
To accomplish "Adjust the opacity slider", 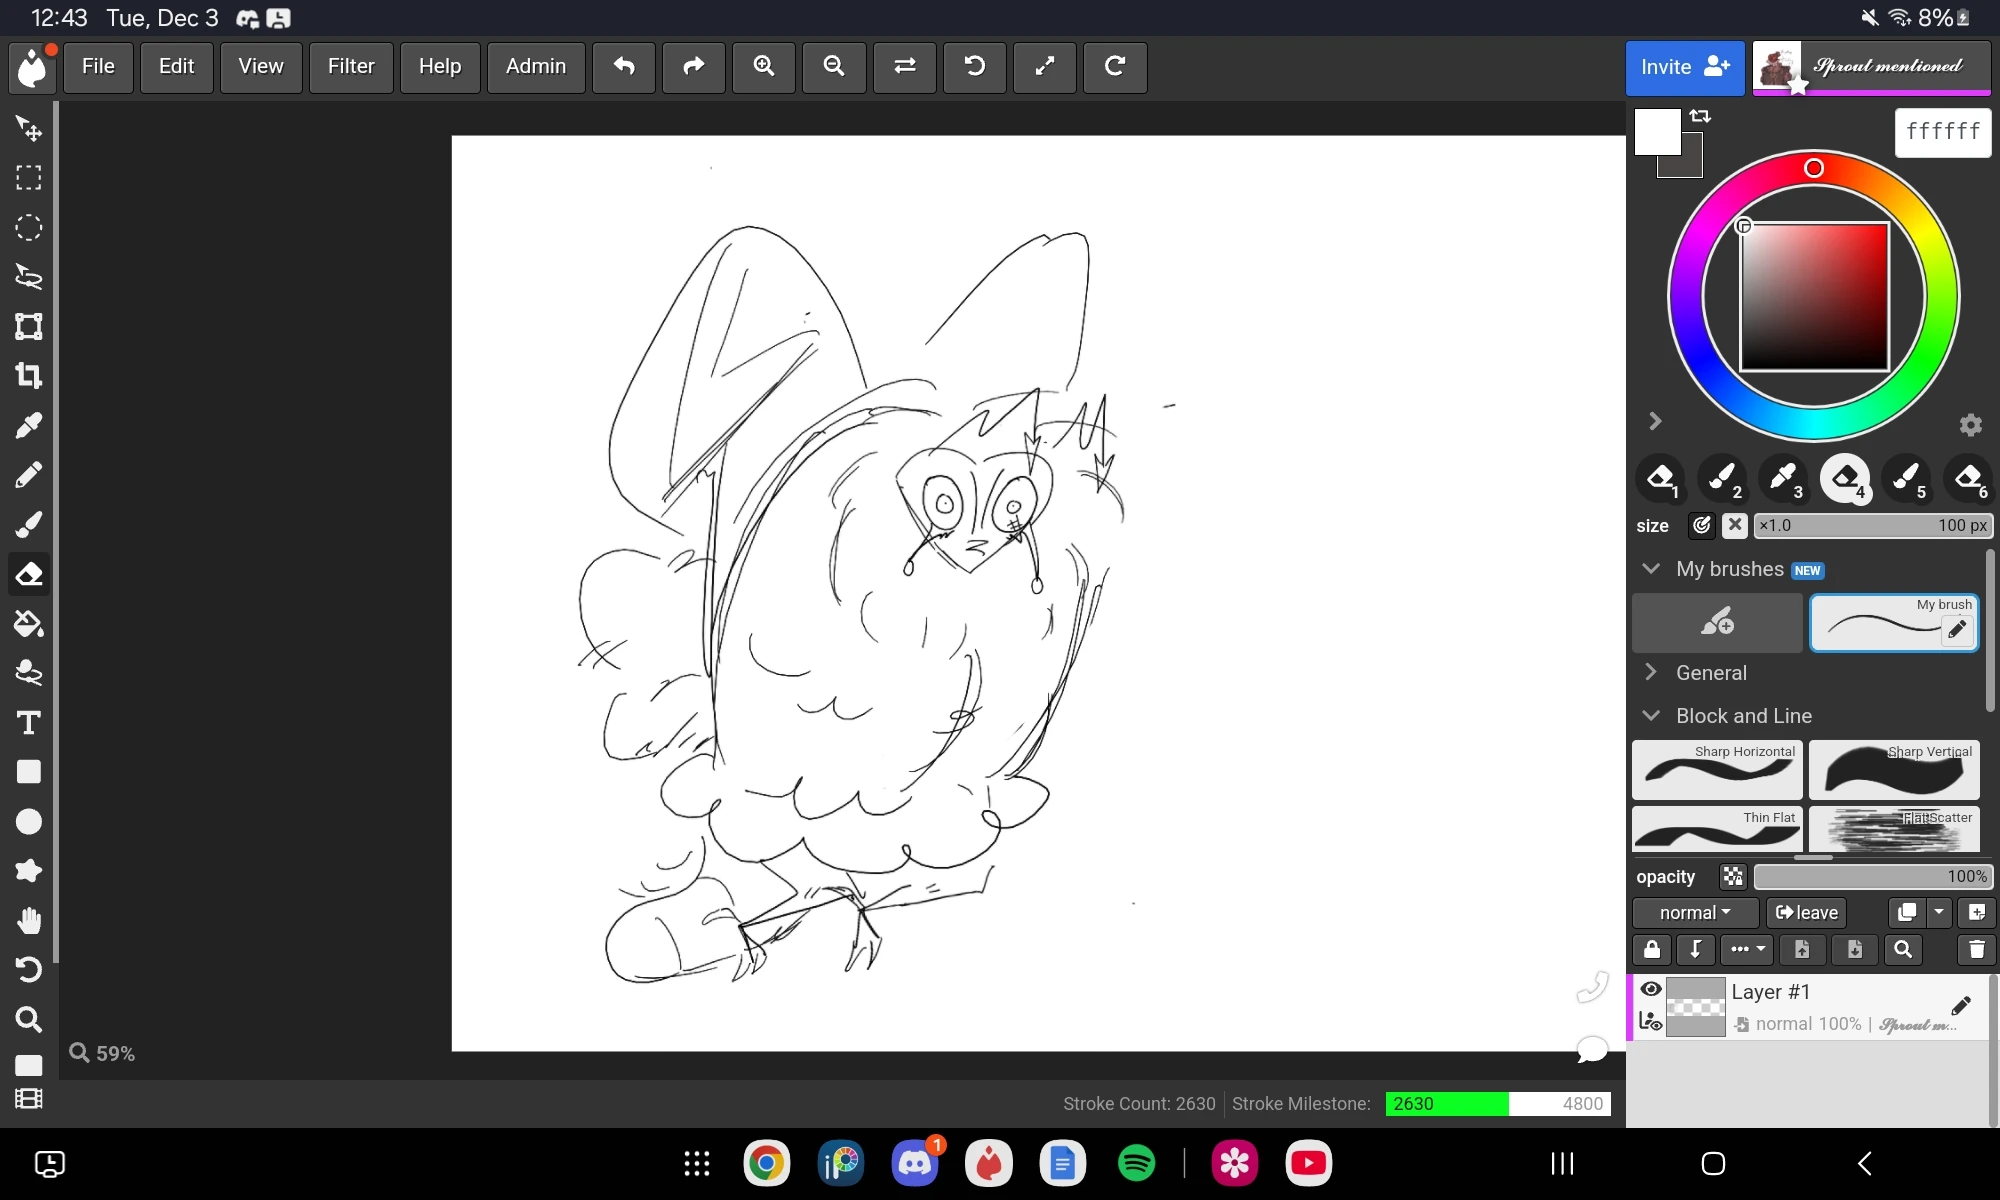I will pyautogui.click(x=1872, y=877).
